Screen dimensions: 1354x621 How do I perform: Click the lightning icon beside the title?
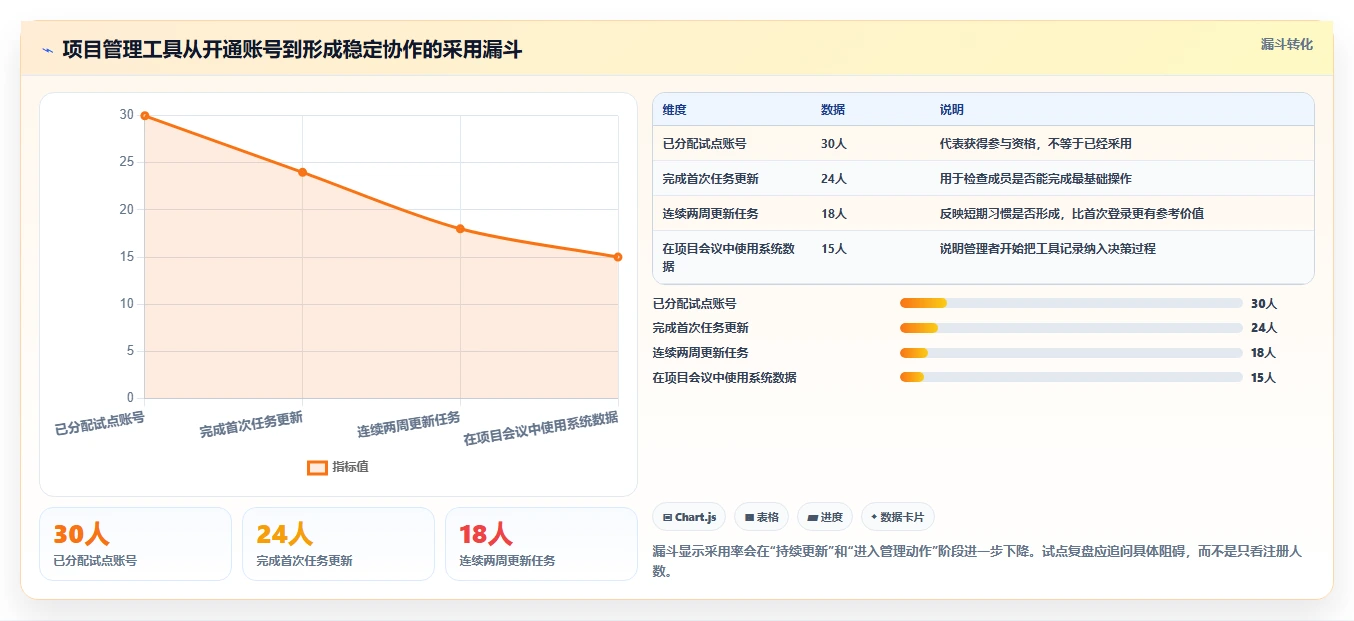pyautogui.click(x=47, y=50)
